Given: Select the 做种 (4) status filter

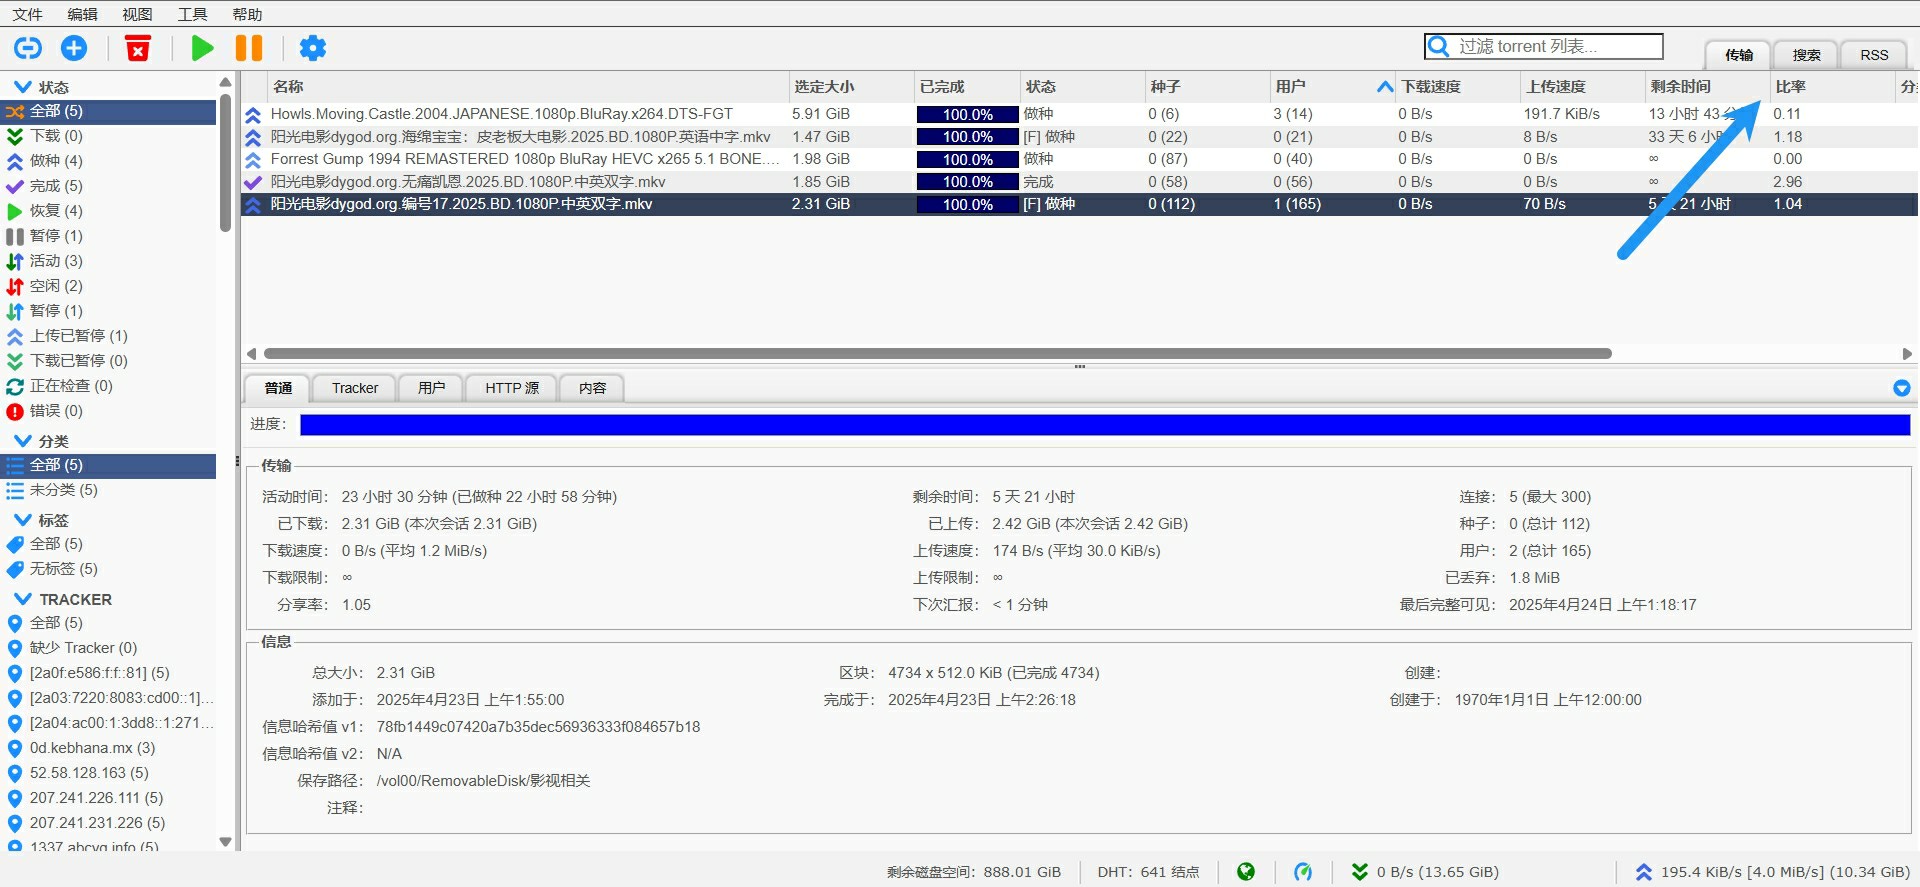Looking at the screenshot, I should (56, 161).
